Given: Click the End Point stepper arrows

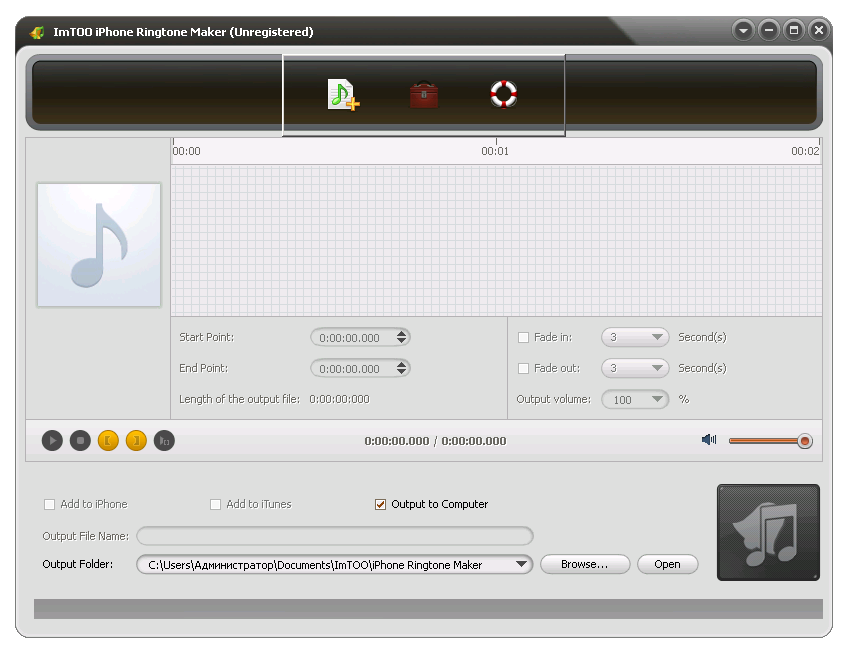Looking at the screenshot, I should point(402,368).
